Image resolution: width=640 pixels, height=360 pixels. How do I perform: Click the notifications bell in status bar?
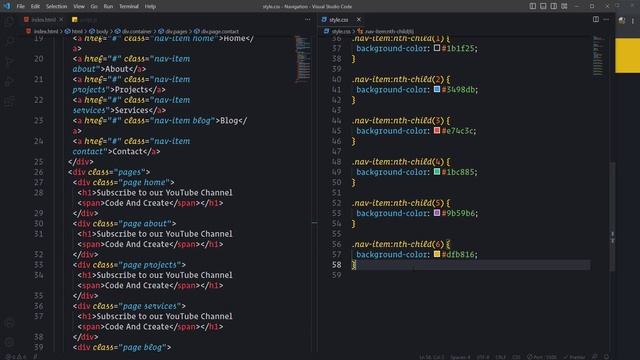(x=607, y=357)
